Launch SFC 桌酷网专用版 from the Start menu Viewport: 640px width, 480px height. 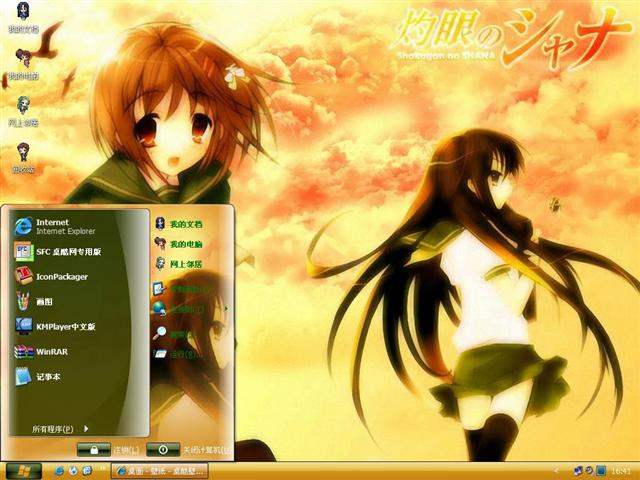pyautogui.click(x=58, y=251)
